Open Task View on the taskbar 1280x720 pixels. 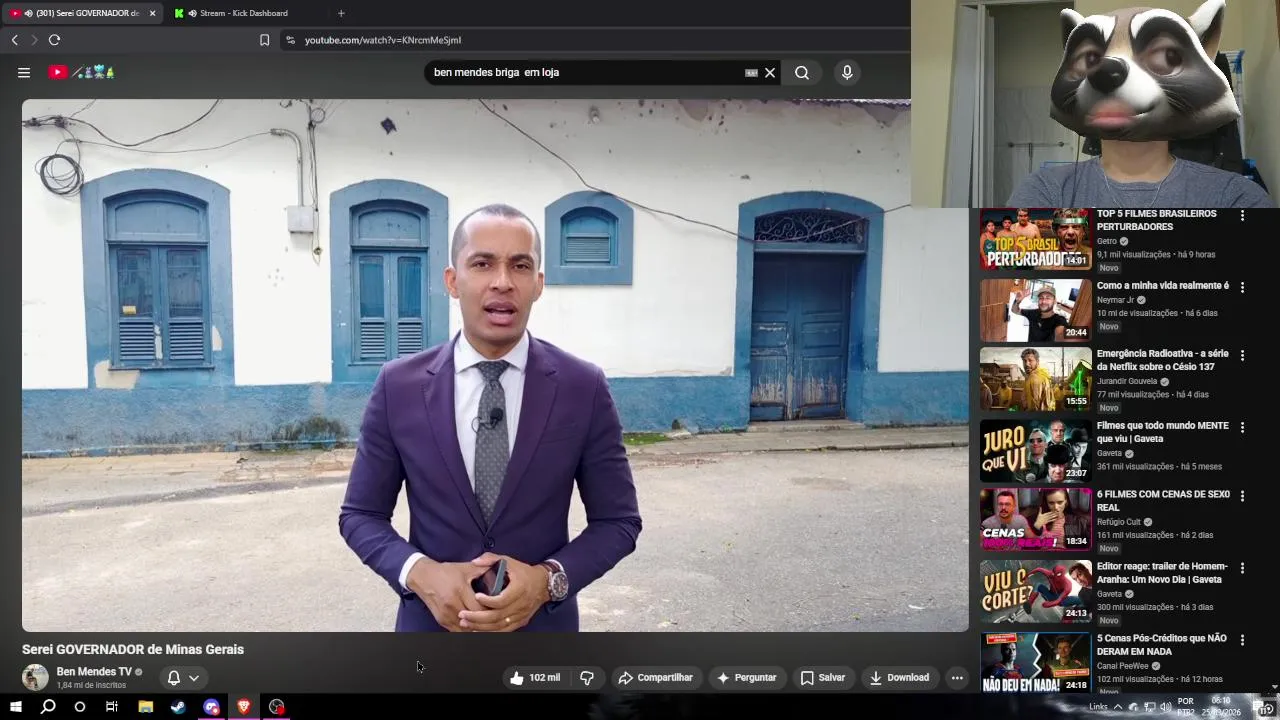112,707
